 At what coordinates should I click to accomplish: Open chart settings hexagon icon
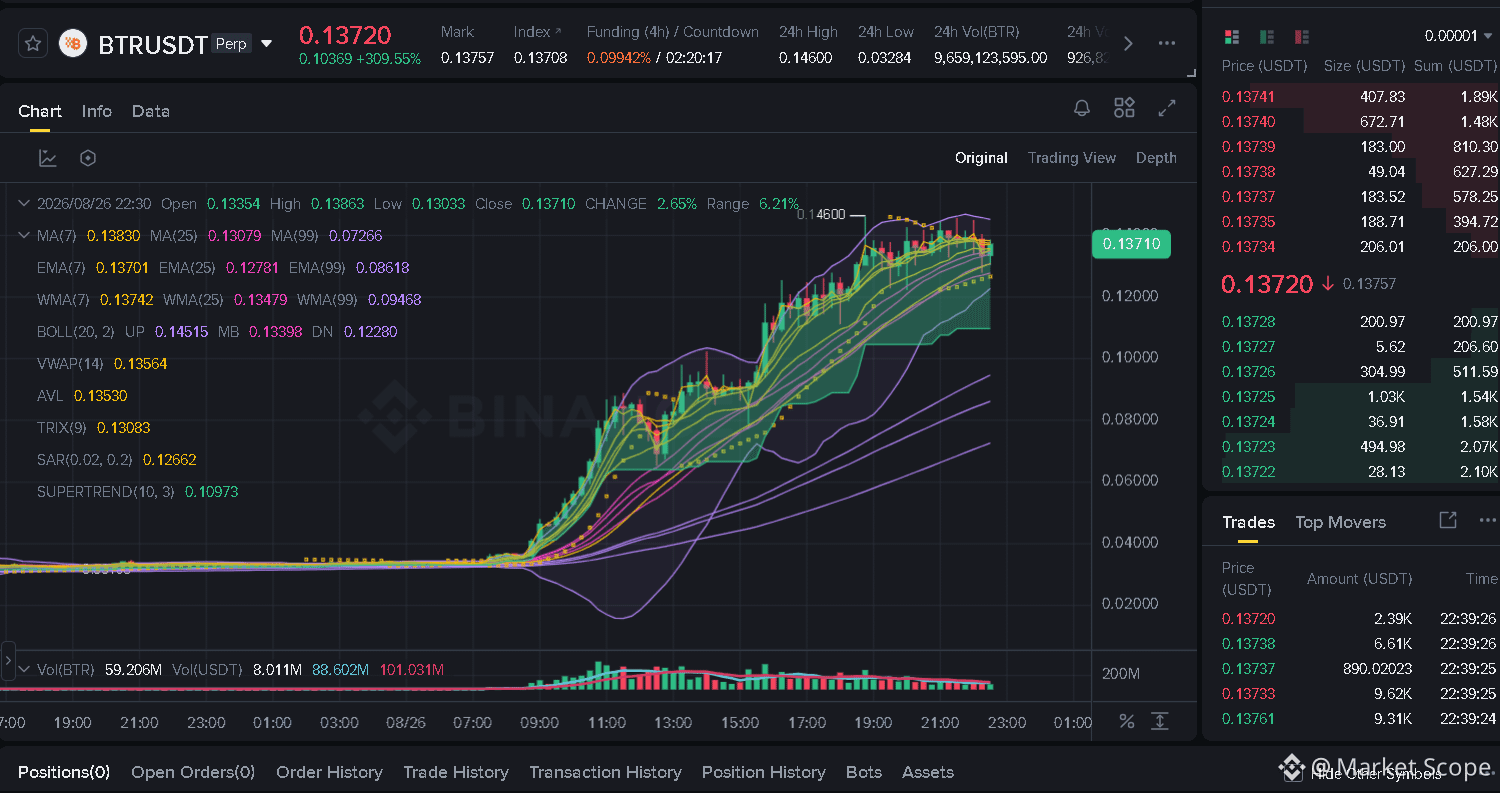coord(88,158)
